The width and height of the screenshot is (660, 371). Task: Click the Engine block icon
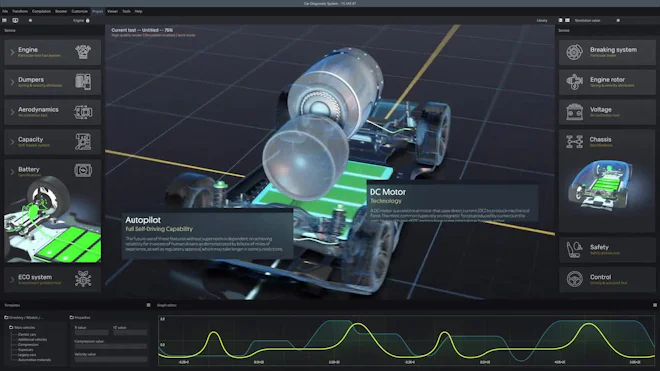pos(83,52)
